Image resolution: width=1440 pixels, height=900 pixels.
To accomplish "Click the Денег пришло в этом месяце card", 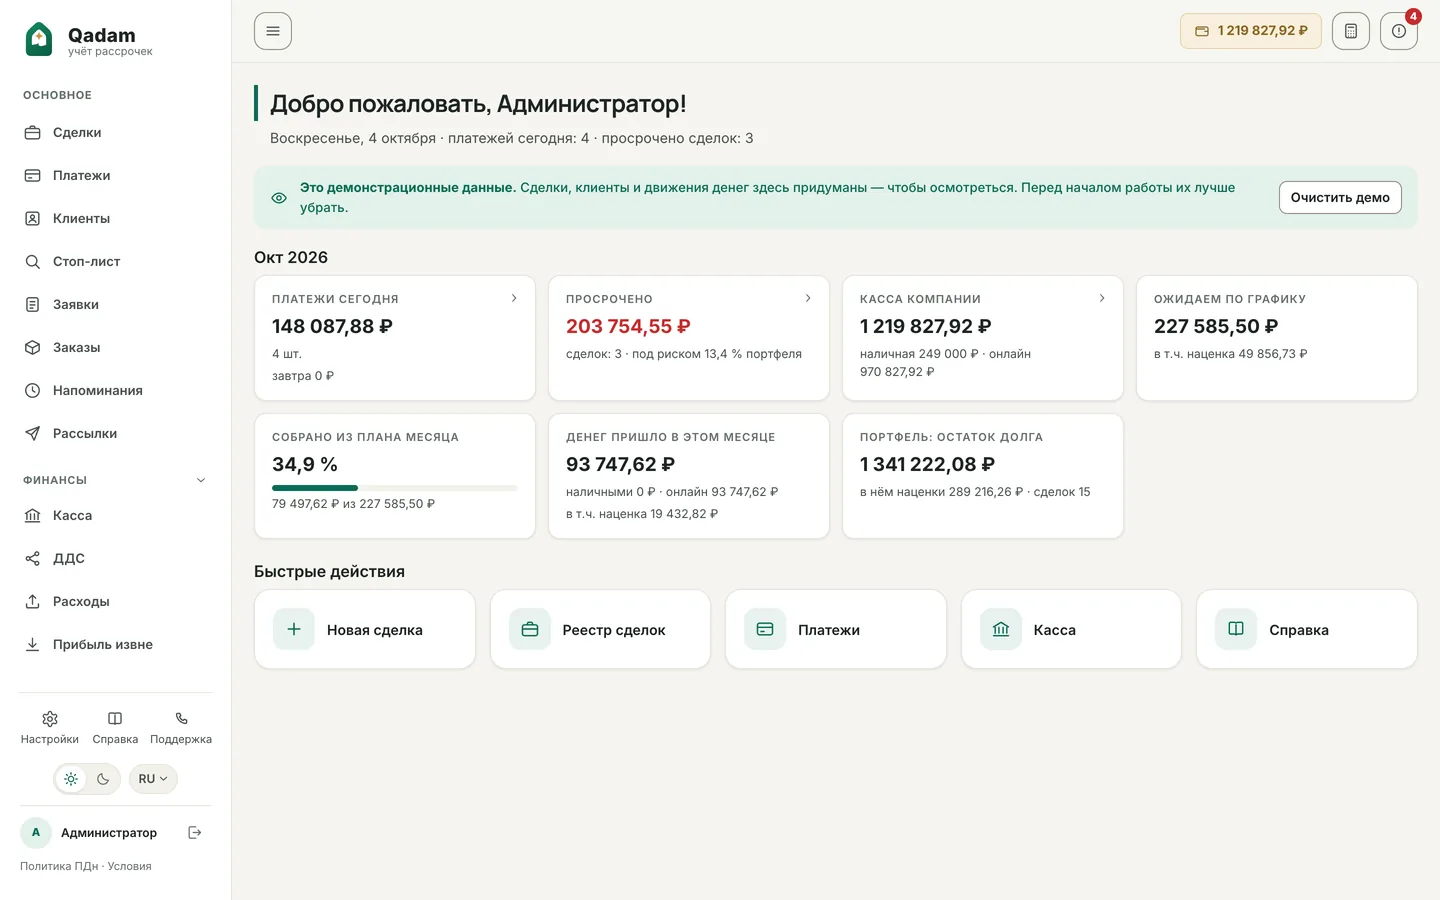I will coord(689,476).
